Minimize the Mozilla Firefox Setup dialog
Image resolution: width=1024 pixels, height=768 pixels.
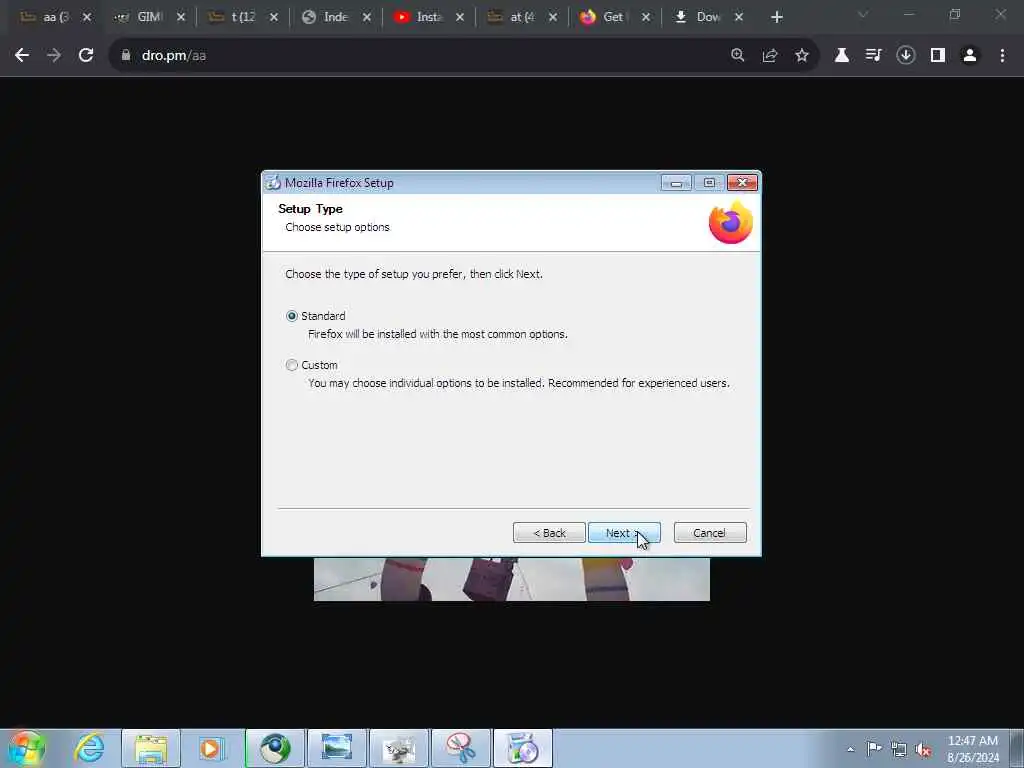click(676, 183)
